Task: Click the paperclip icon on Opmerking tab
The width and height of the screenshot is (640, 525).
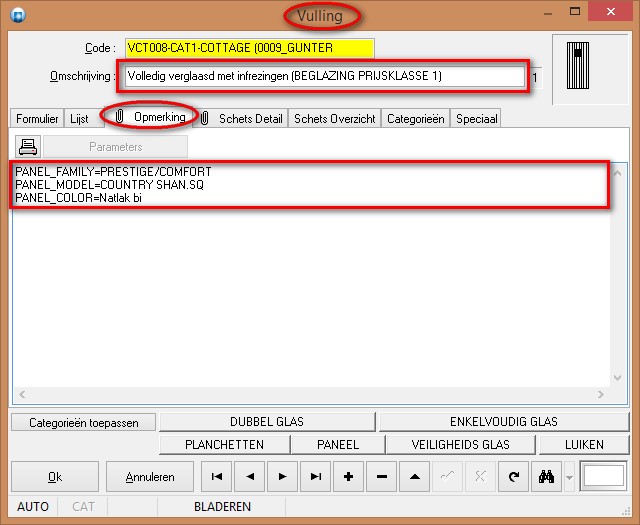Action: 119,117
